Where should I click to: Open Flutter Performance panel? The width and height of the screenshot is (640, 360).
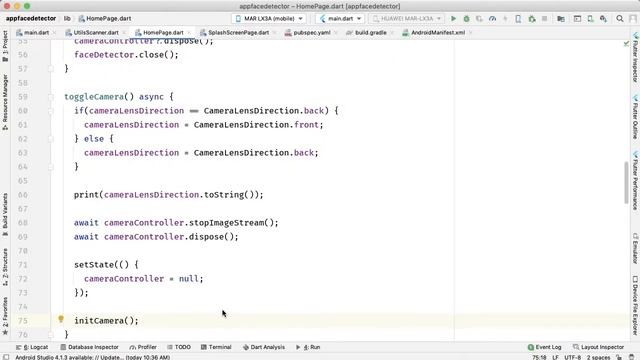tap(635, 180)
